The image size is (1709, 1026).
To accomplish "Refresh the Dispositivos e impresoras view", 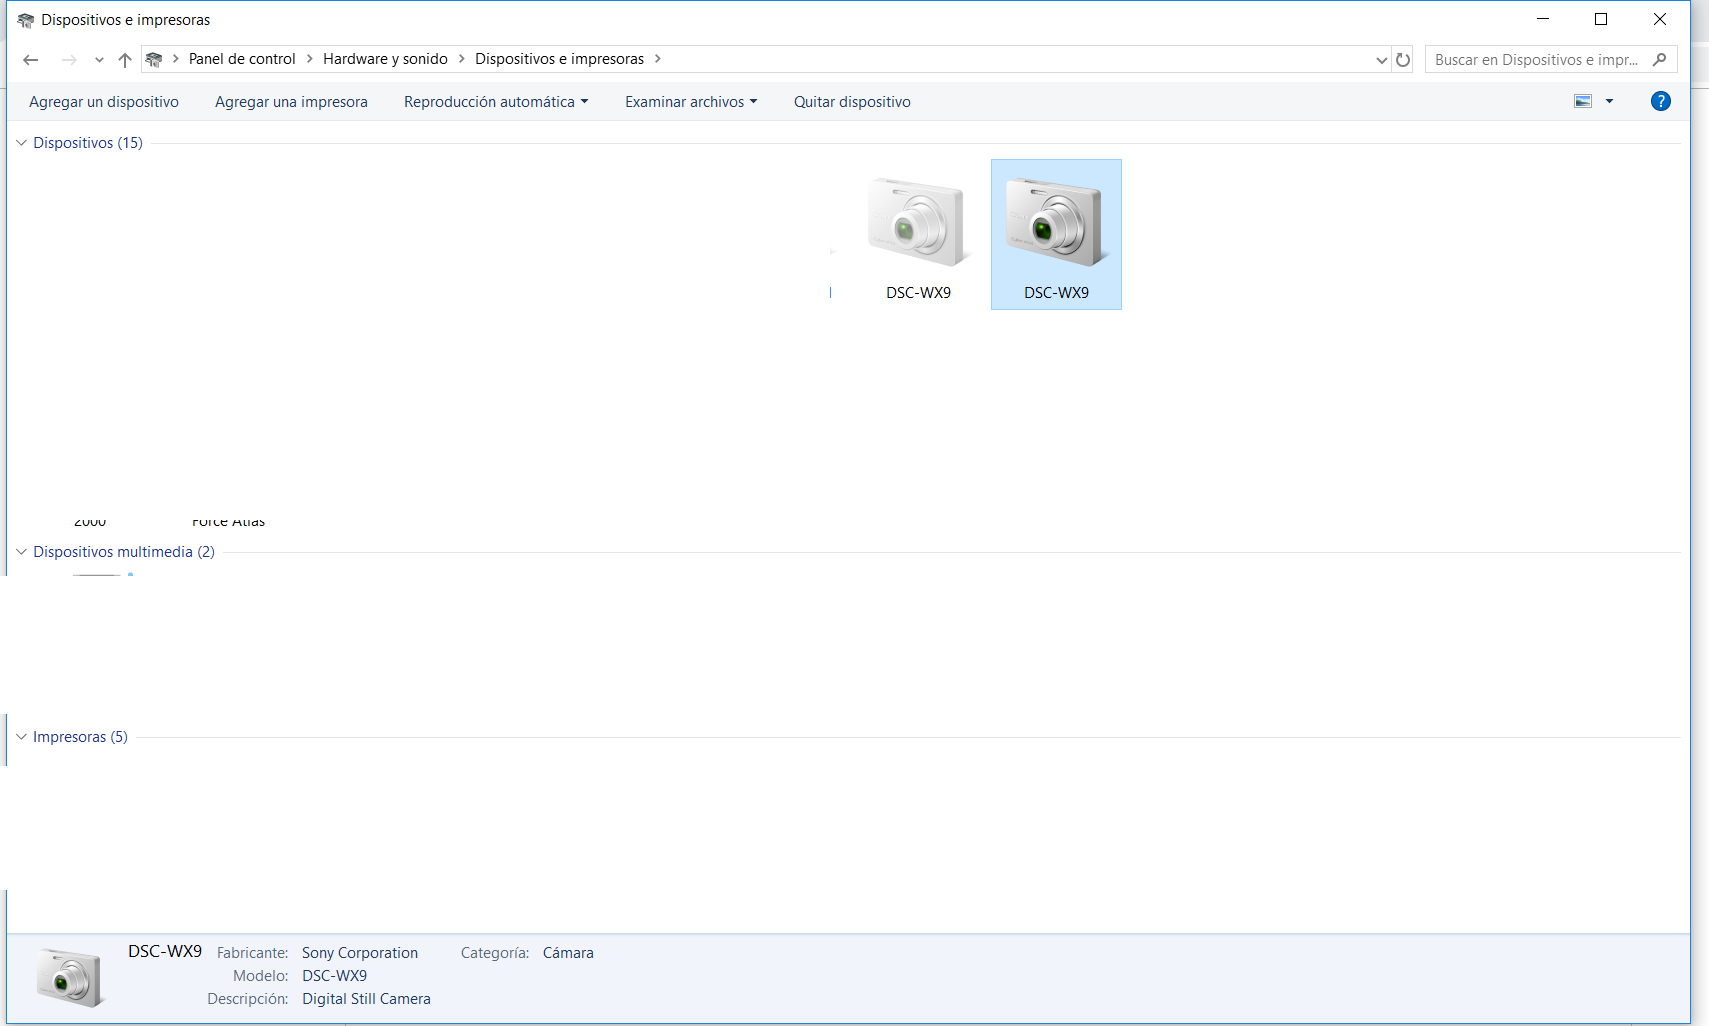I will click(x=1403, y=60).
